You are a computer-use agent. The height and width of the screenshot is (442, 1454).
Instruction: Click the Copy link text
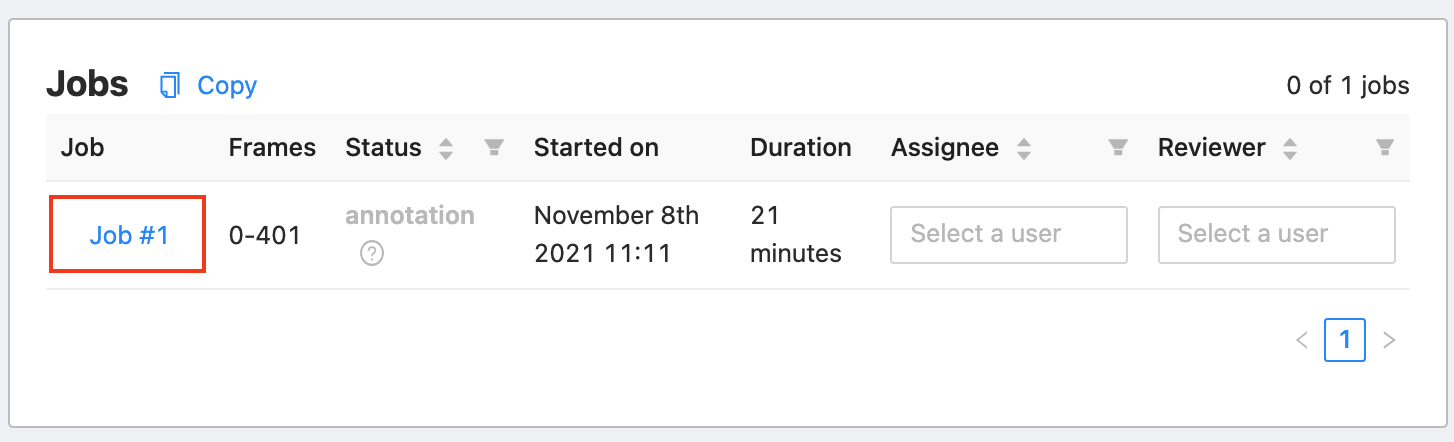(227, 86)
